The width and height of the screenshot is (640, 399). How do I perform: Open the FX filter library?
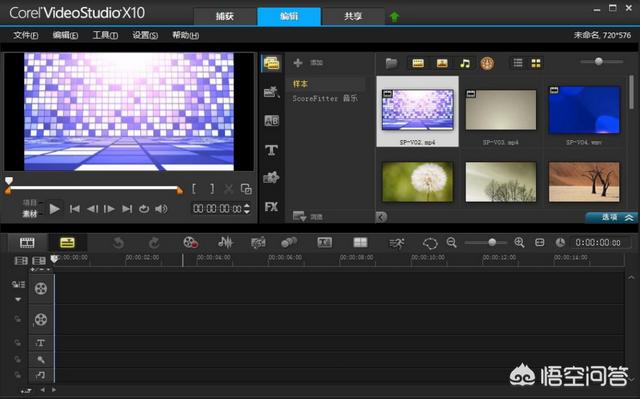pos(271,207)
